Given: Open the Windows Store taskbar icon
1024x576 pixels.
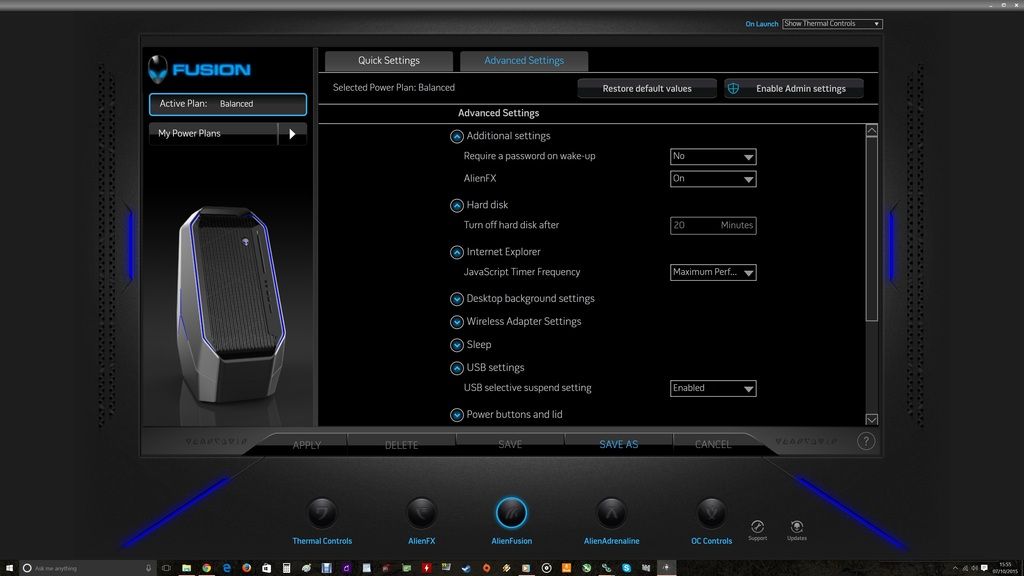Looking at the screenshot, I should (266, 568).
